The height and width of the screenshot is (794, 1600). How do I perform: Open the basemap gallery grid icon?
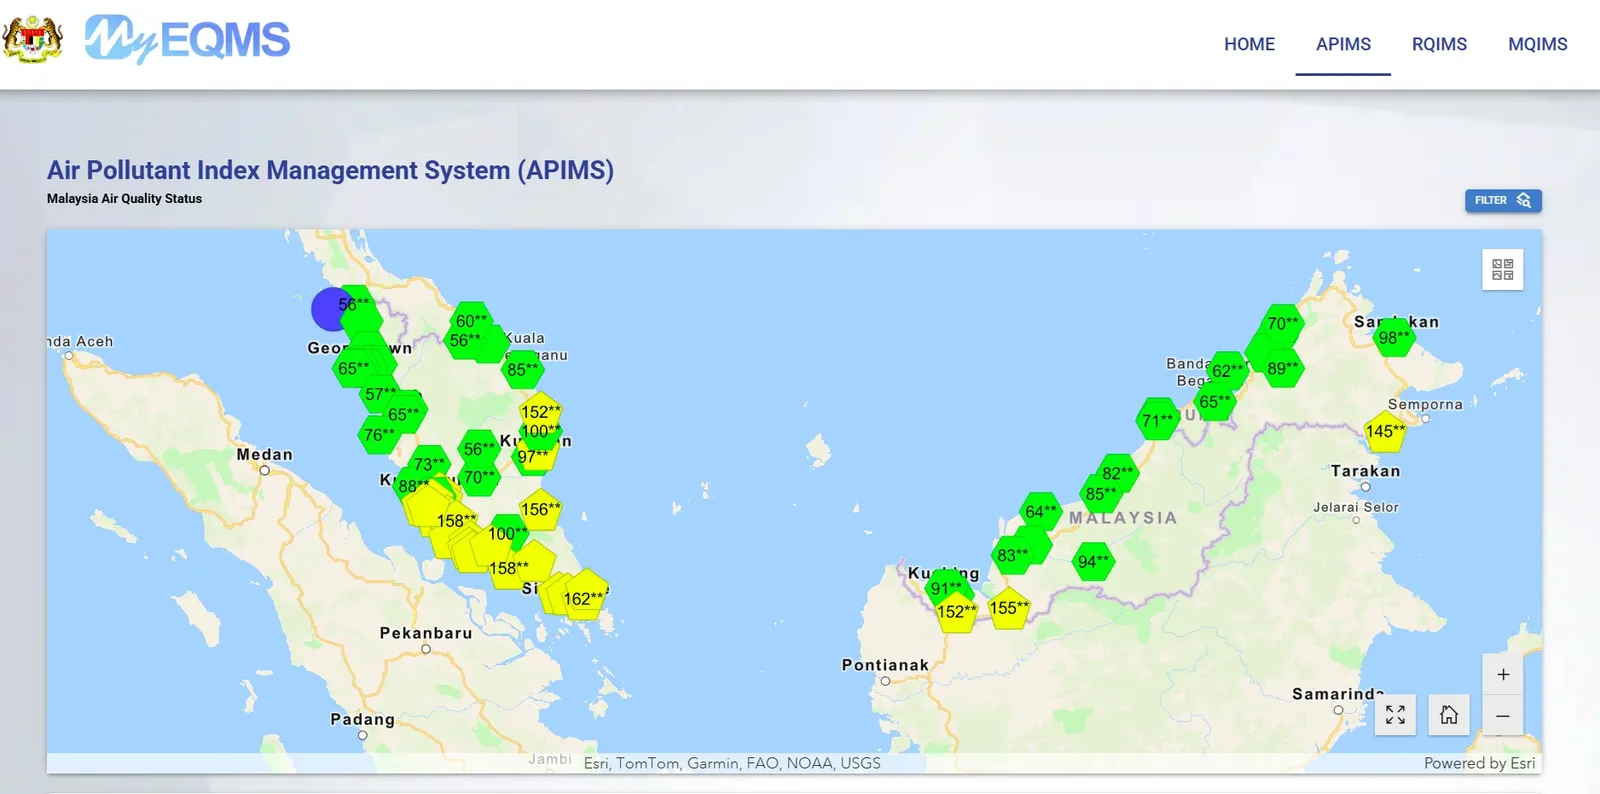[1502, 269]
